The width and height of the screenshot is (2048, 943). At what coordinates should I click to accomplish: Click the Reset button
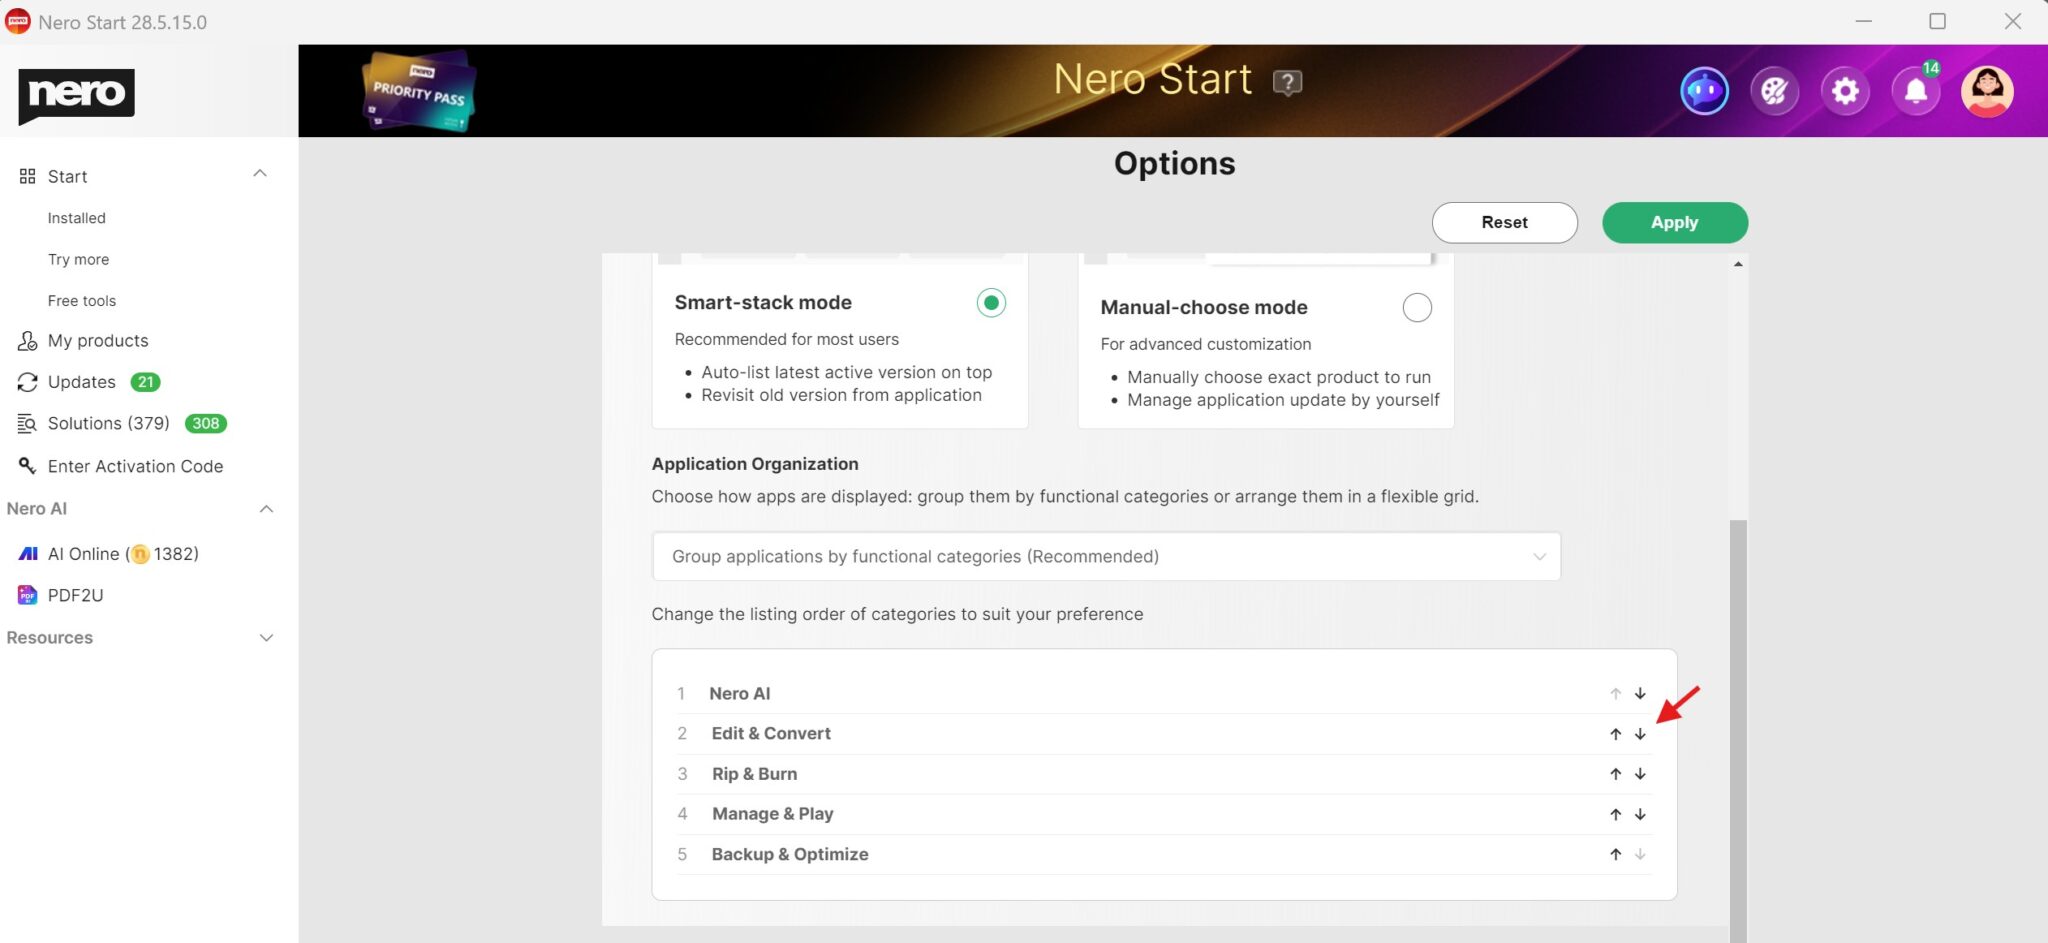pyautogui.click(x=1504, y=222)
